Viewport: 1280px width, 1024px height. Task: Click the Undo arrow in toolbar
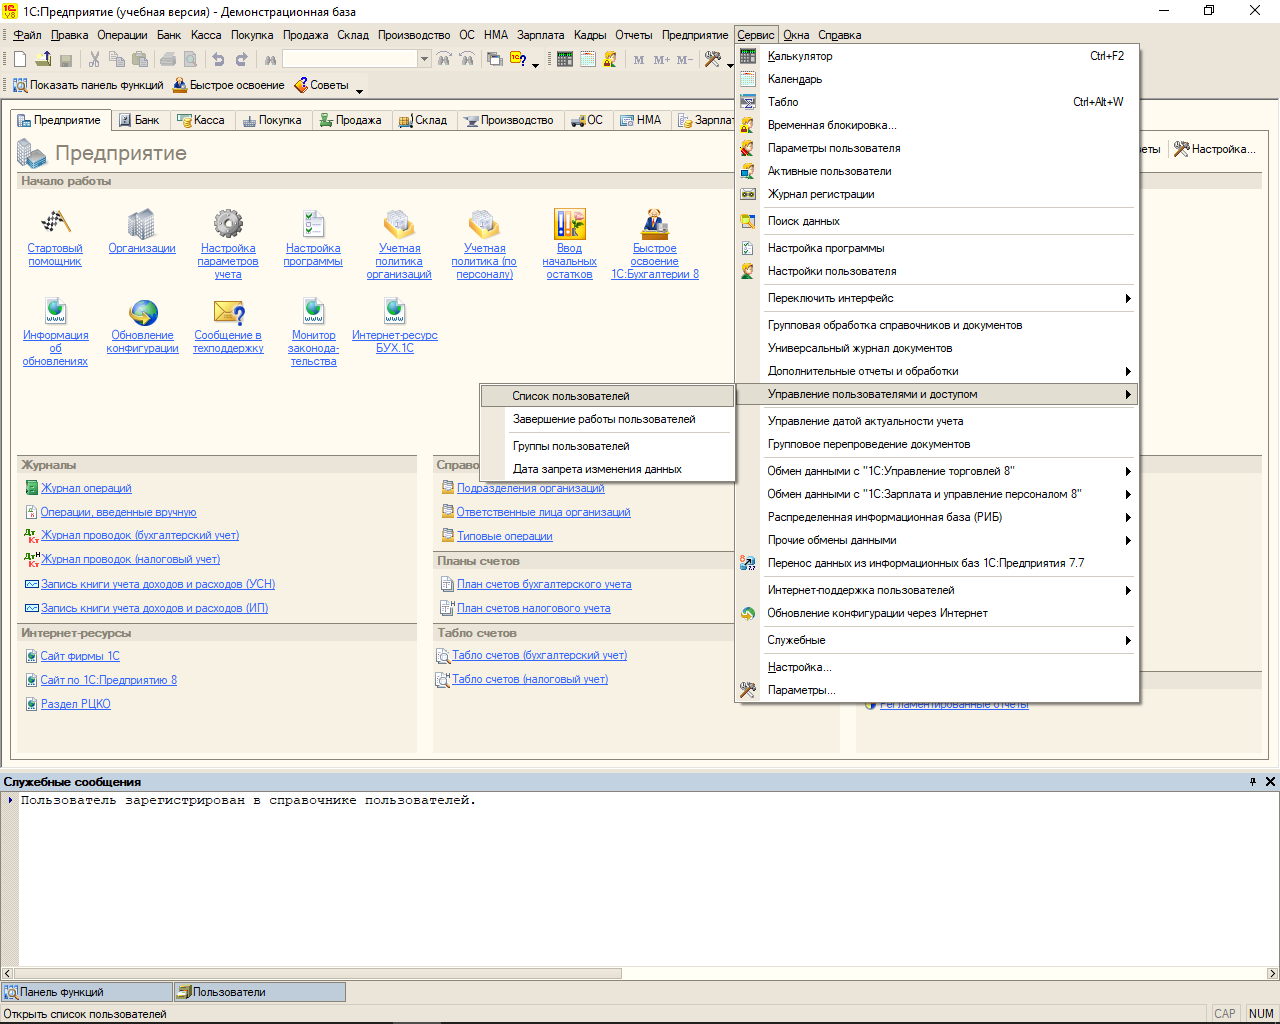click(218, 60)
